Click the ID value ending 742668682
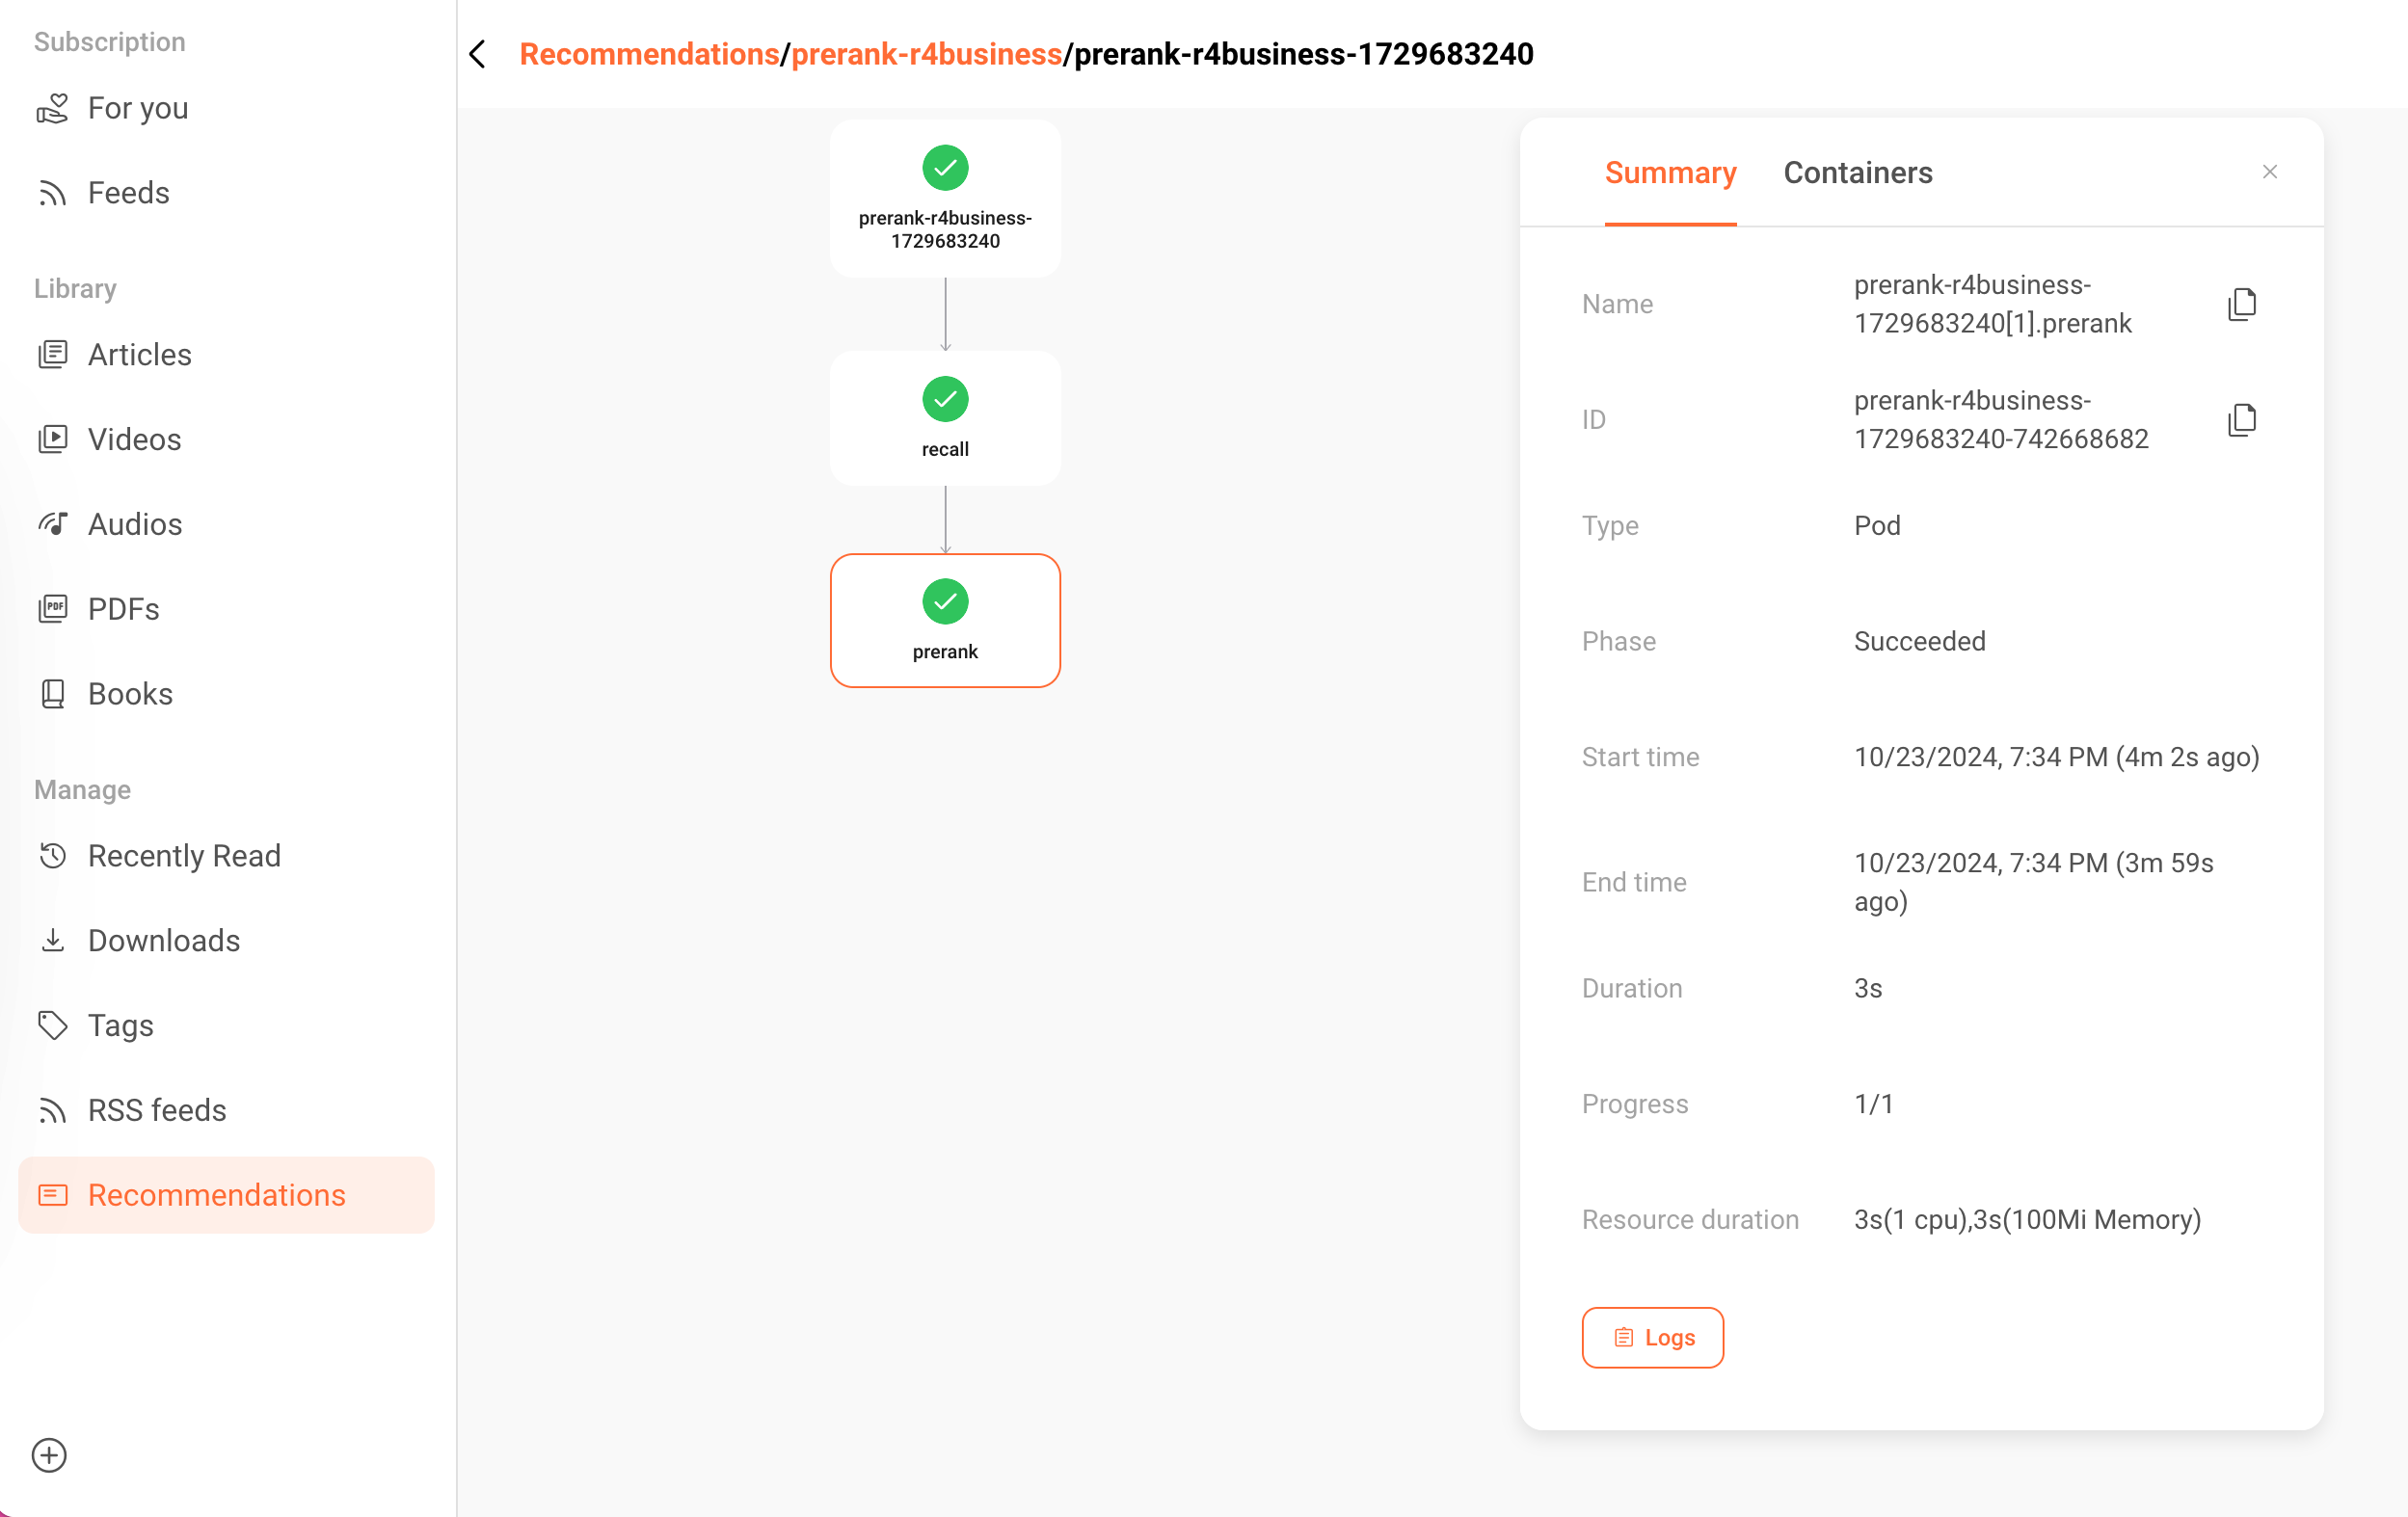Image resolution: width=2408 pixels, height=1517 pixels. (x=2001, y=419)
